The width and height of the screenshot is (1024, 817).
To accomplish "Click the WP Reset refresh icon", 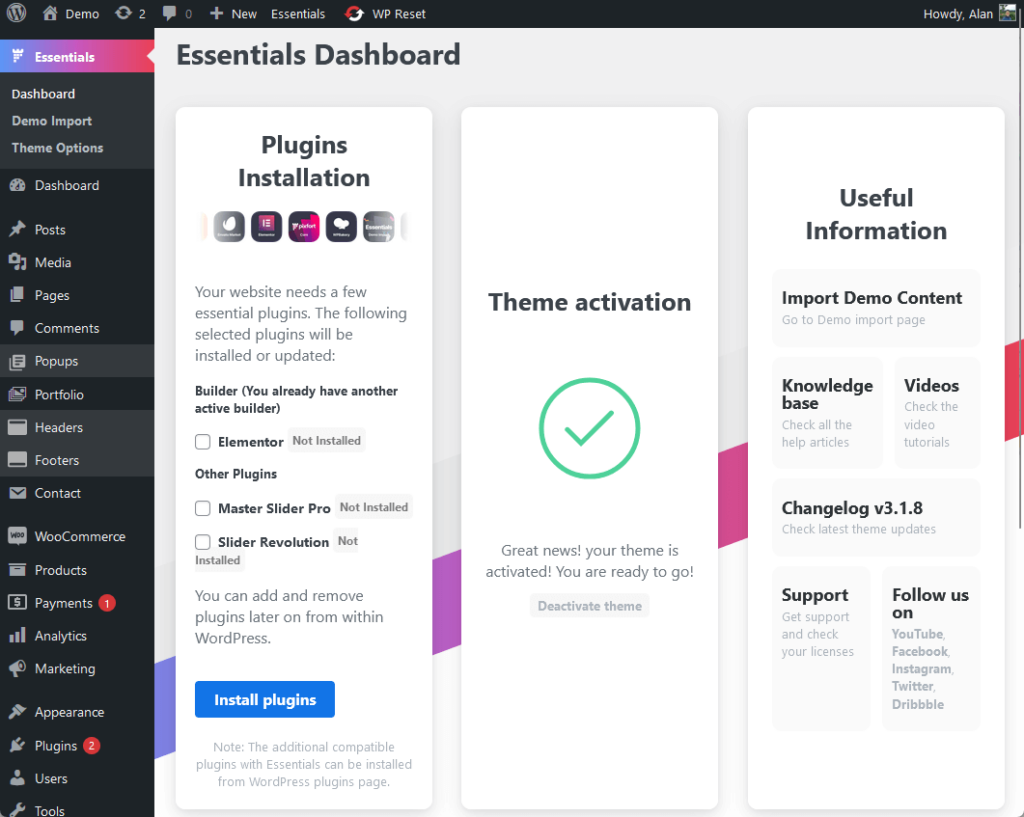I will click(354, 13).
